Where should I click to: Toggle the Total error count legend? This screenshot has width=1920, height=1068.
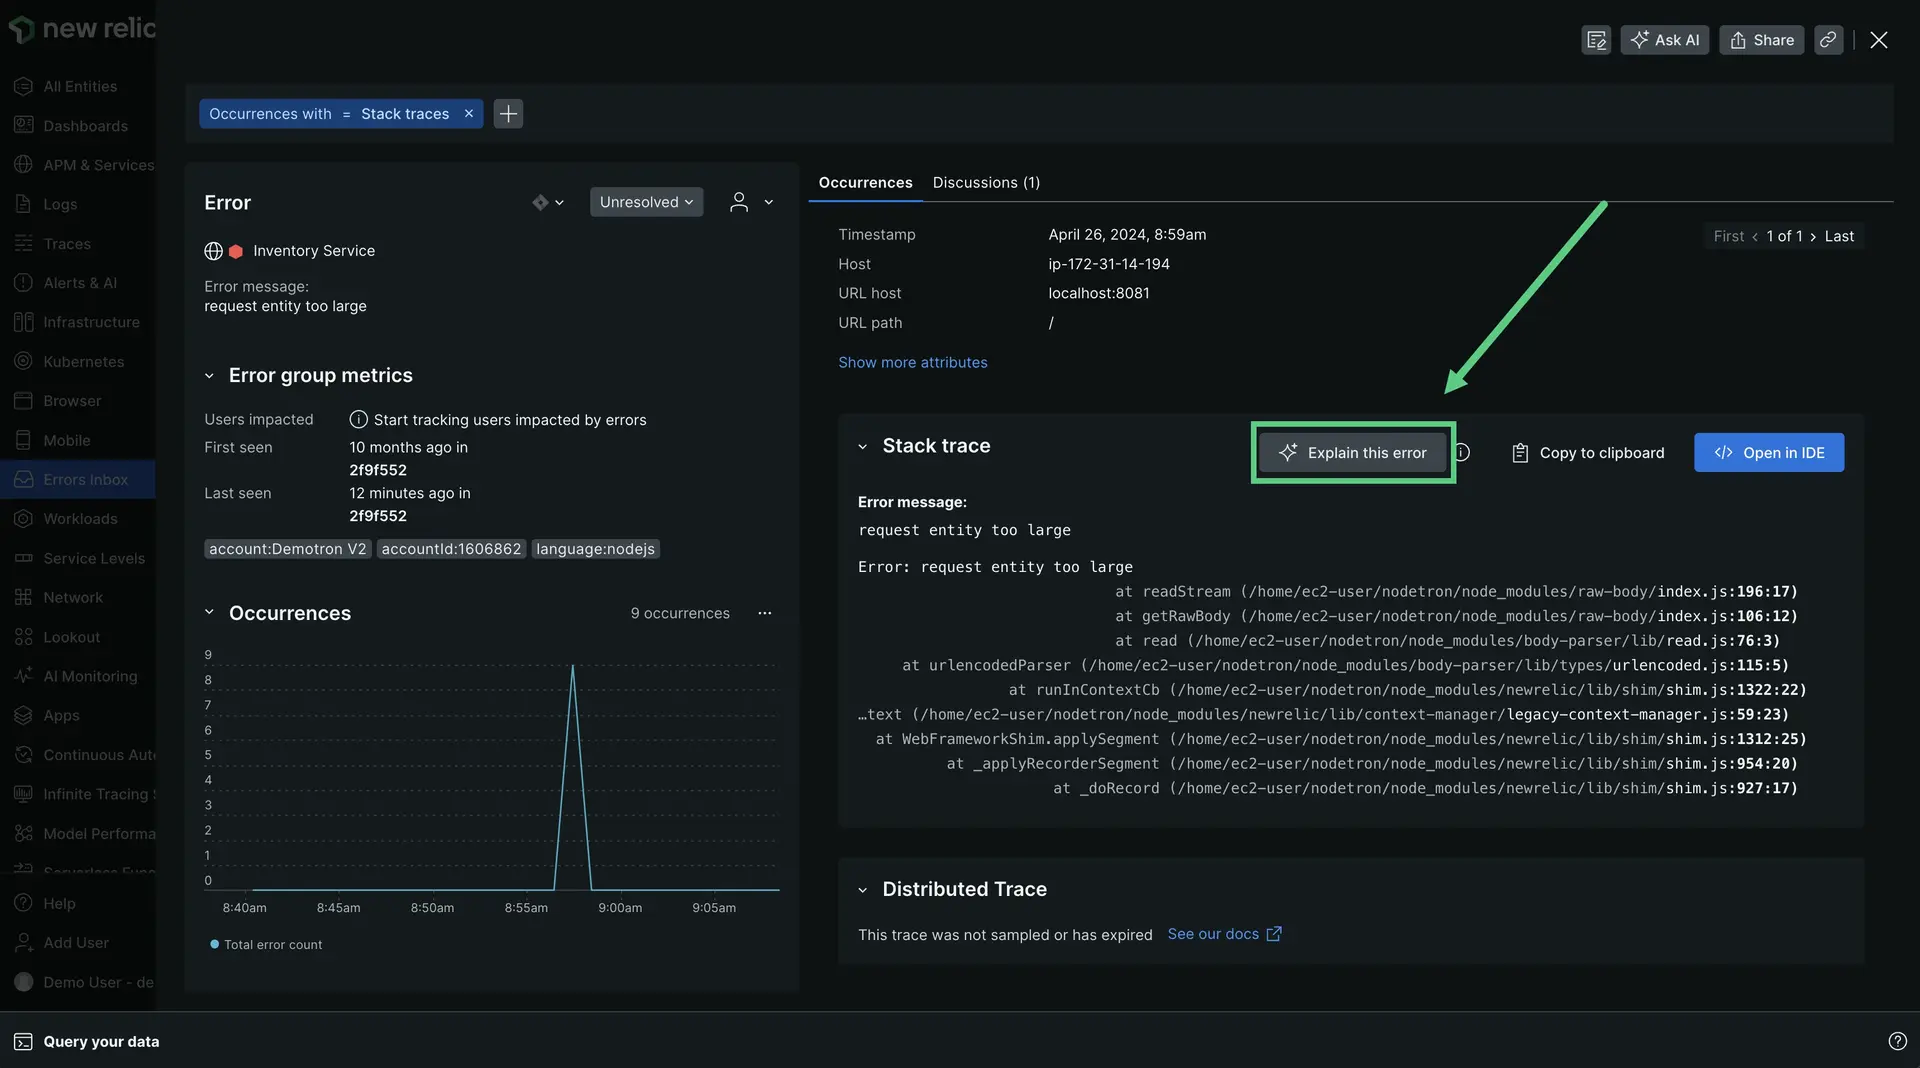click(266, 945)
